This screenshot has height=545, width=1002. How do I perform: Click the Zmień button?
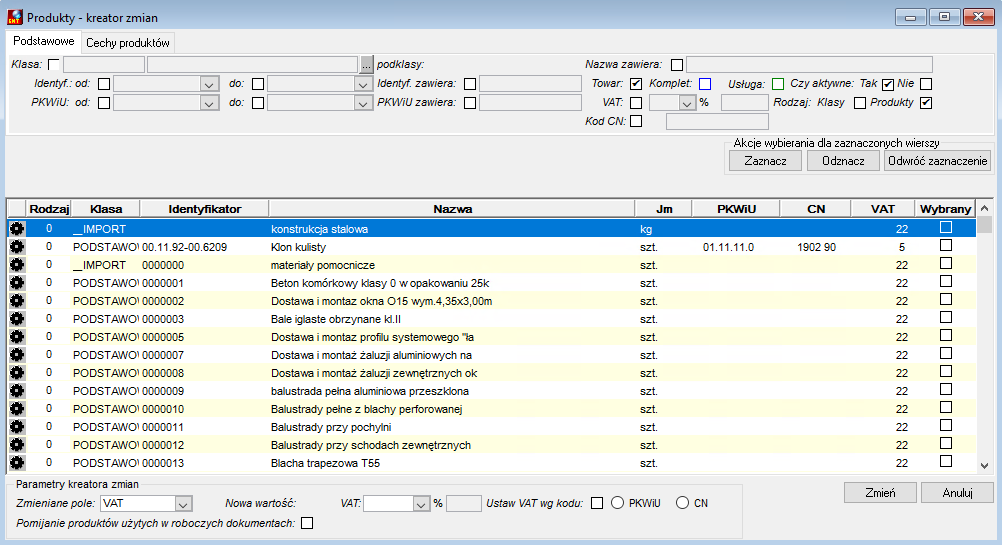pos(881,493)
